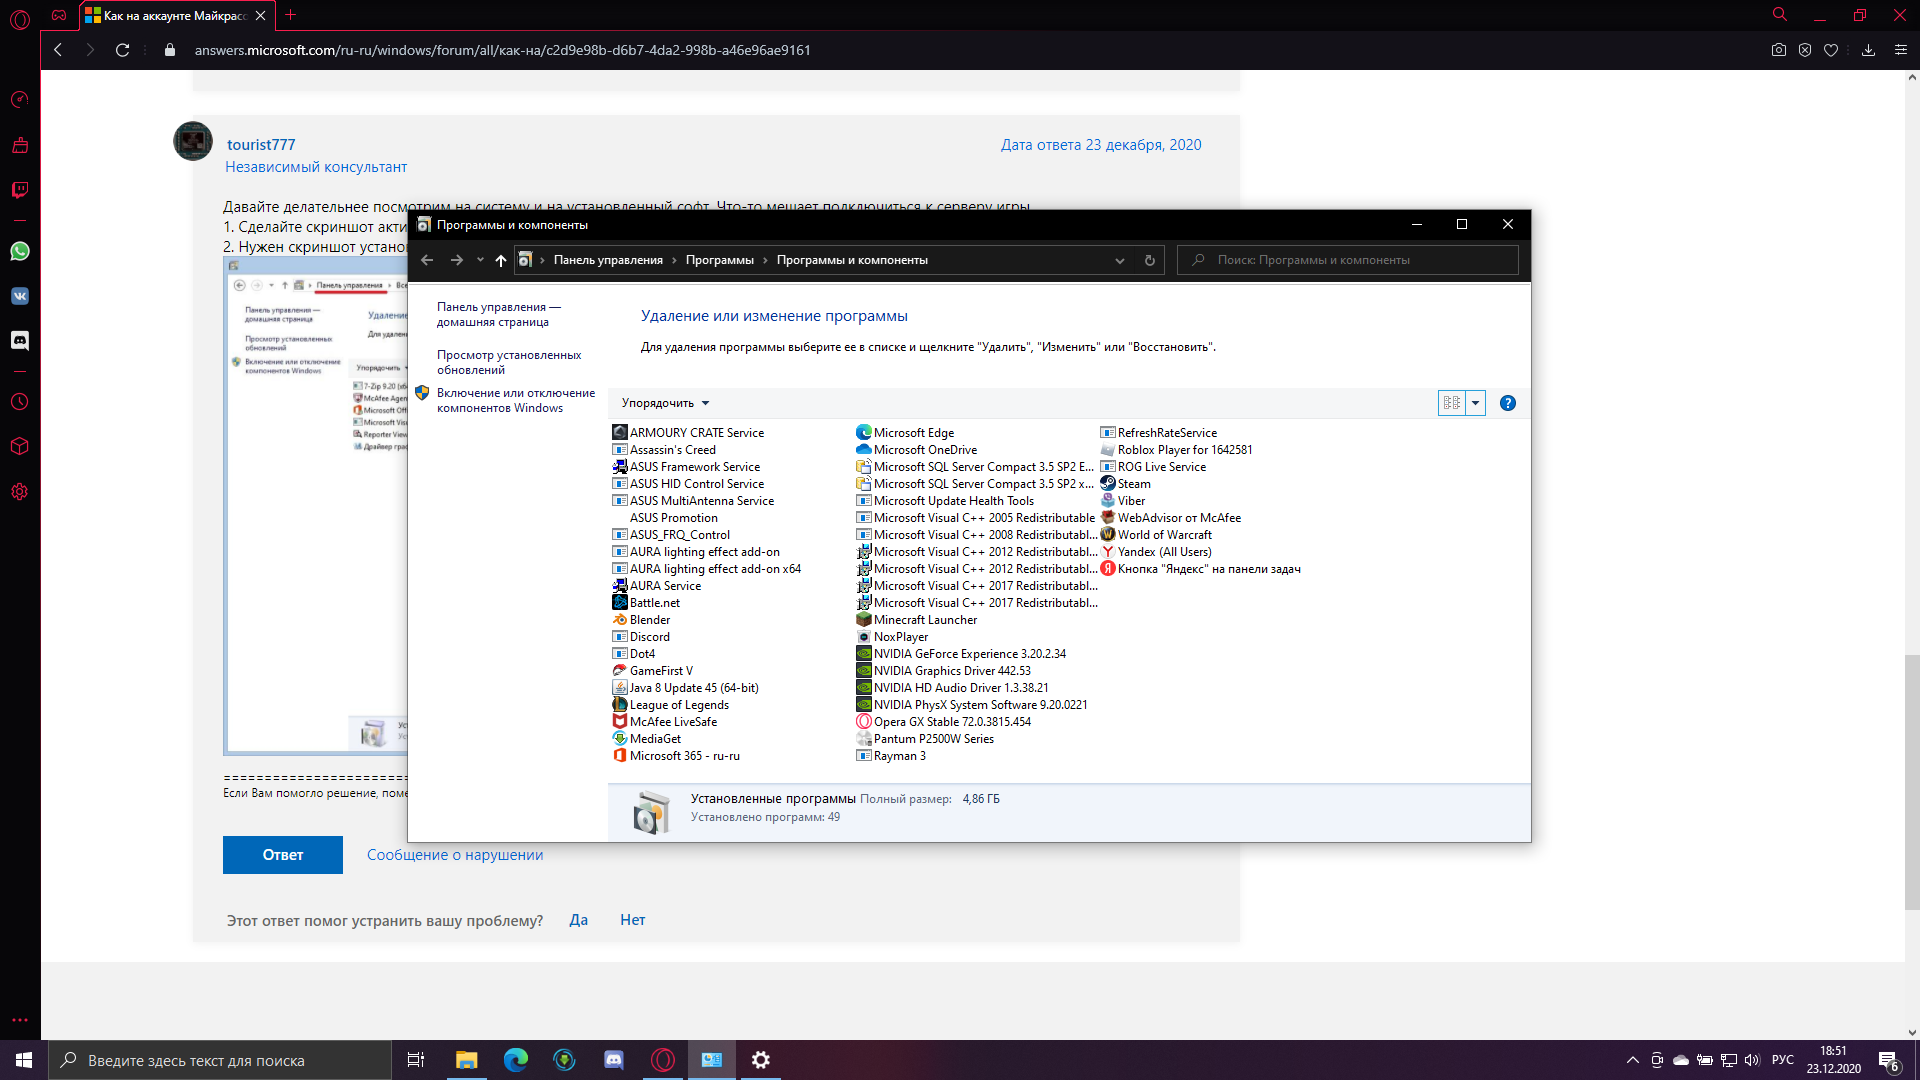Open Task View on taskbar

pyautogui.click(x=416, y=1060)
